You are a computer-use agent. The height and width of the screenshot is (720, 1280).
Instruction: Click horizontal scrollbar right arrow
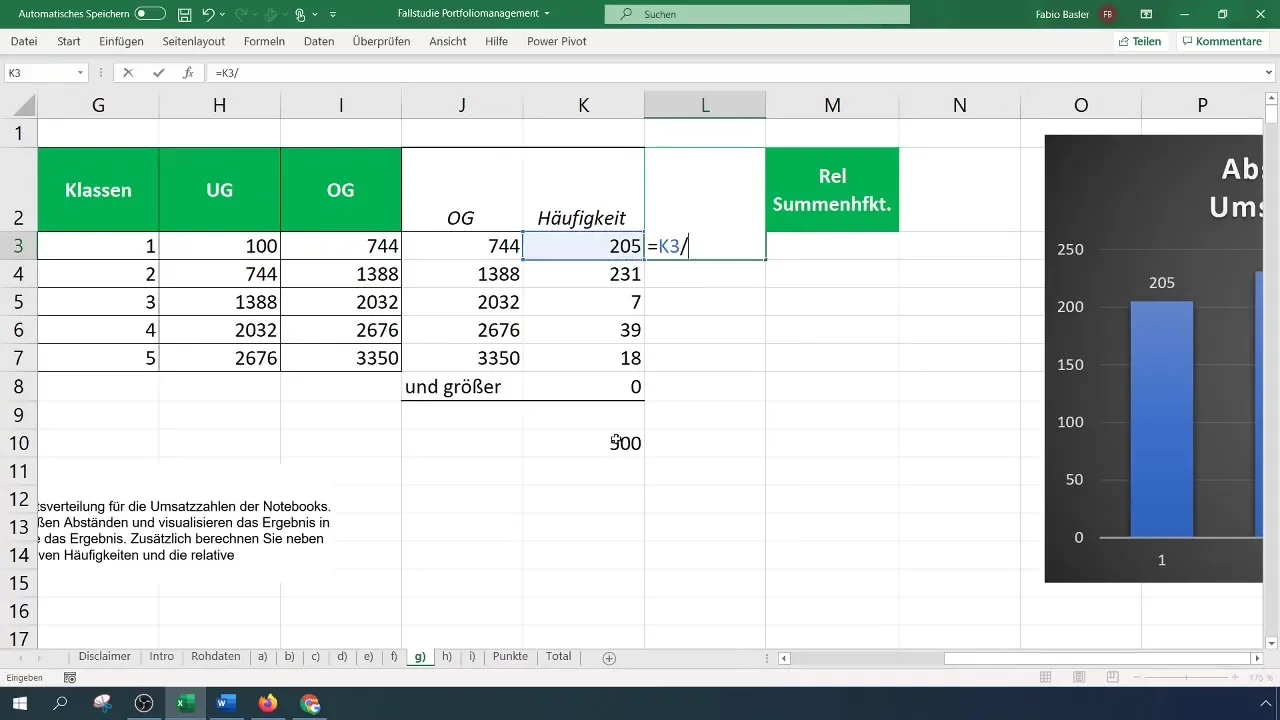(1257, 658)
